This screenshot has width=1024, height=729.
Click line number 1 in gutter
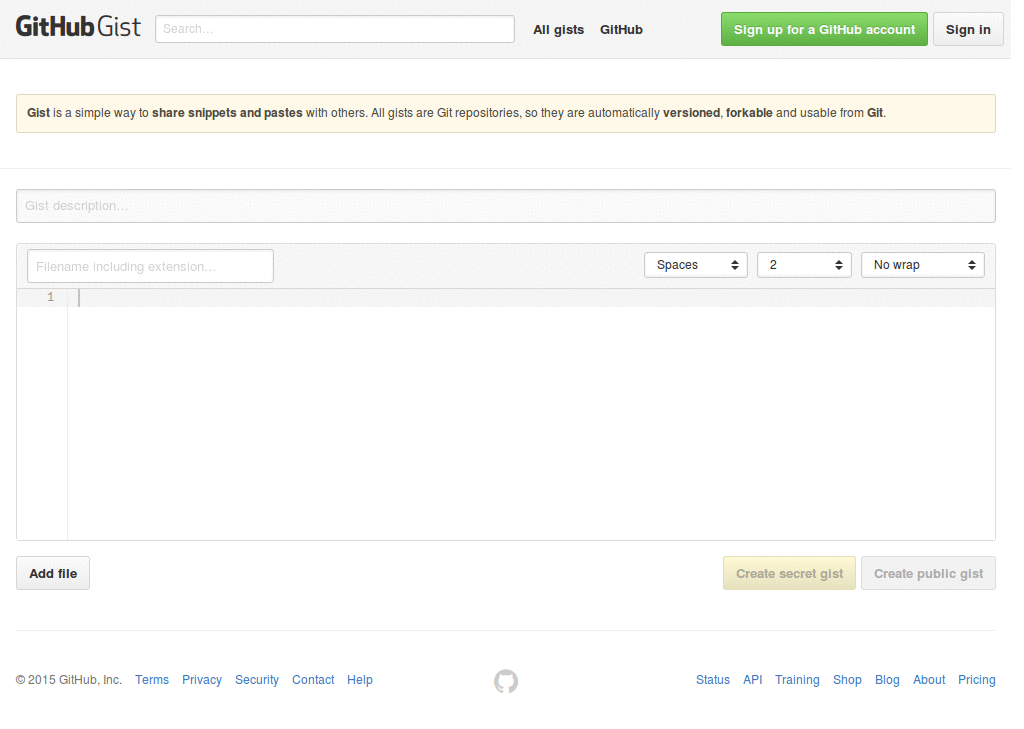click(x=50, y=297)
